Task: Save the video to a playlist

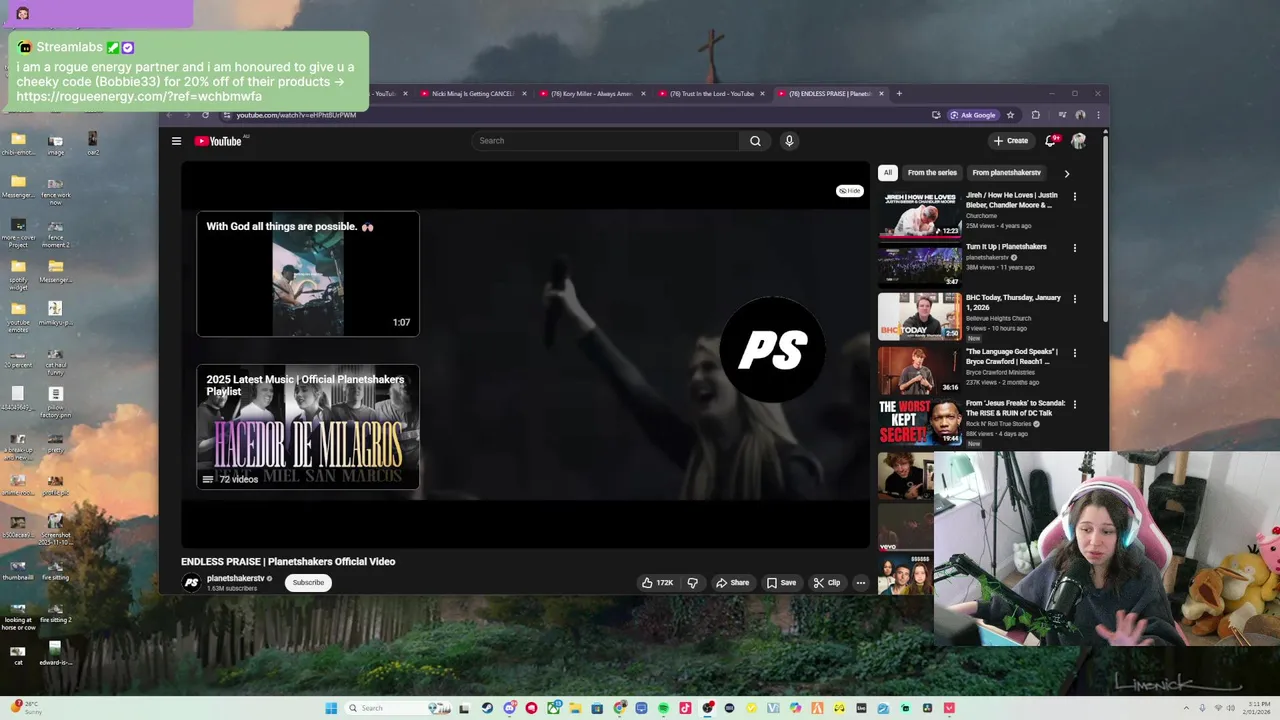Action: click(781, 582)
